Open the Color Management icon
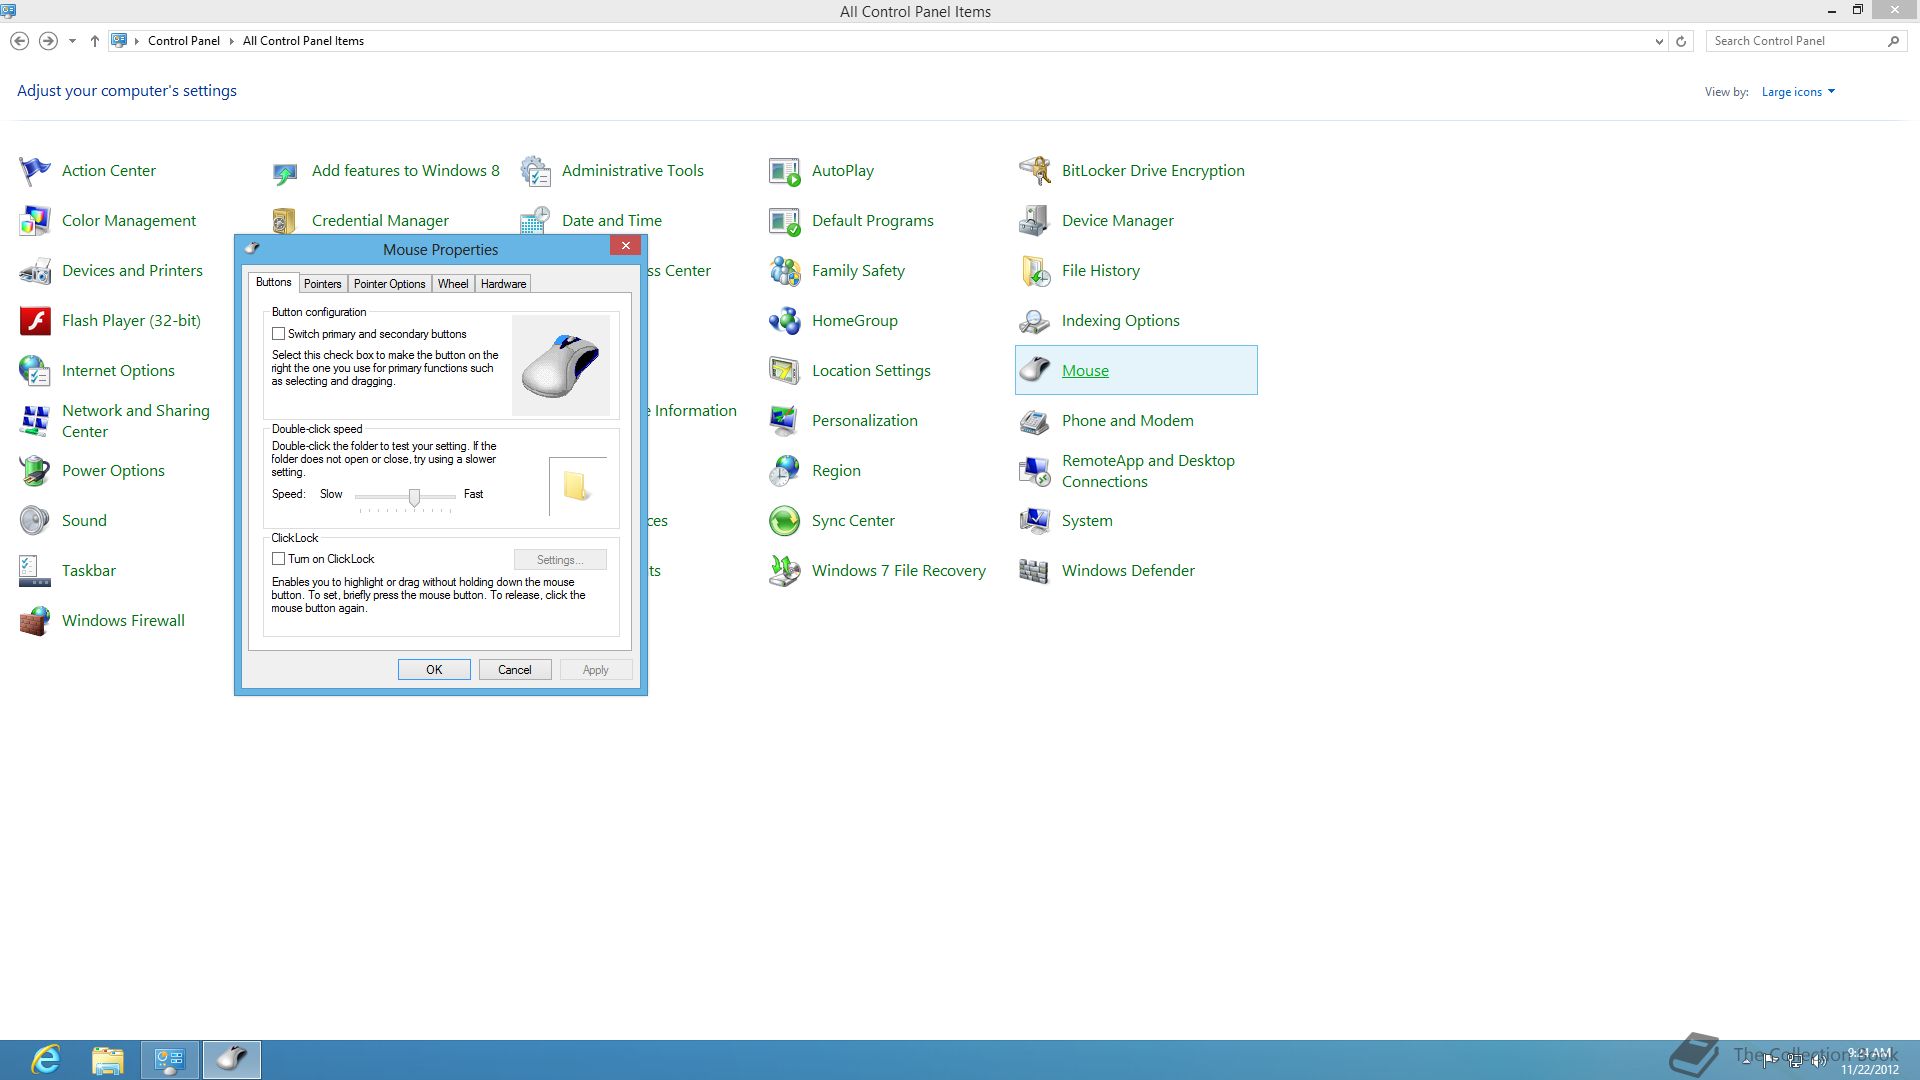The width and height of the screenshot is (1920, 1080). coord(35,221)
